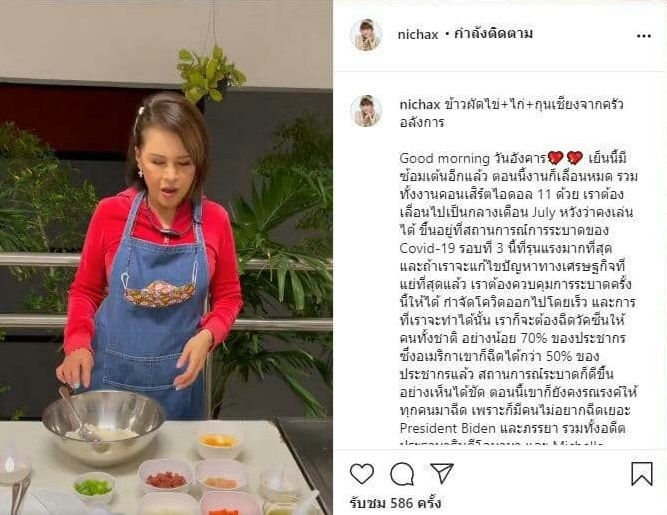Toggle the กำลังติดตาม following button
Viewport: 667px width, 515px height.
pos(493,34)
